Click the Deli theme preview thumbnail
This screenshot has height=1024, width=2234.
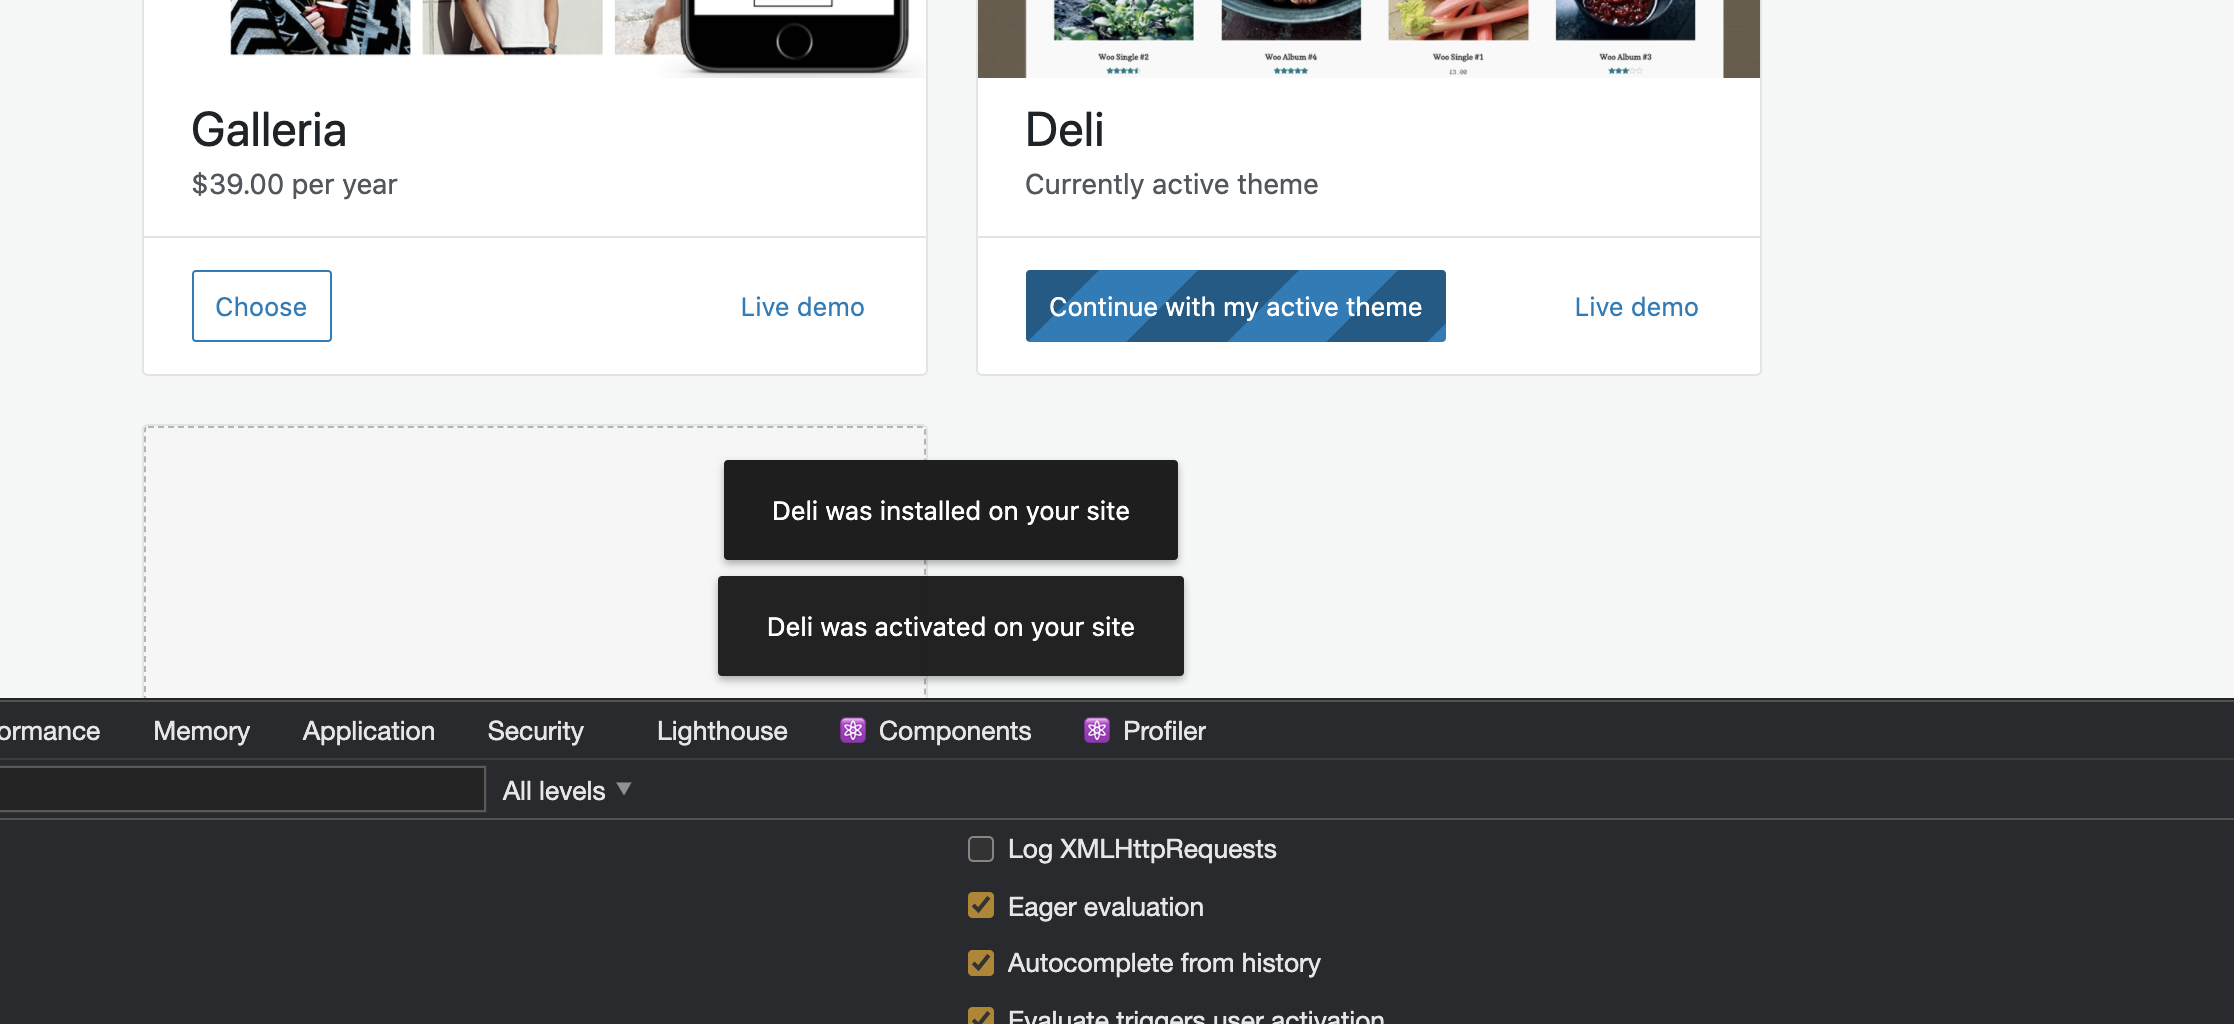1368,38
